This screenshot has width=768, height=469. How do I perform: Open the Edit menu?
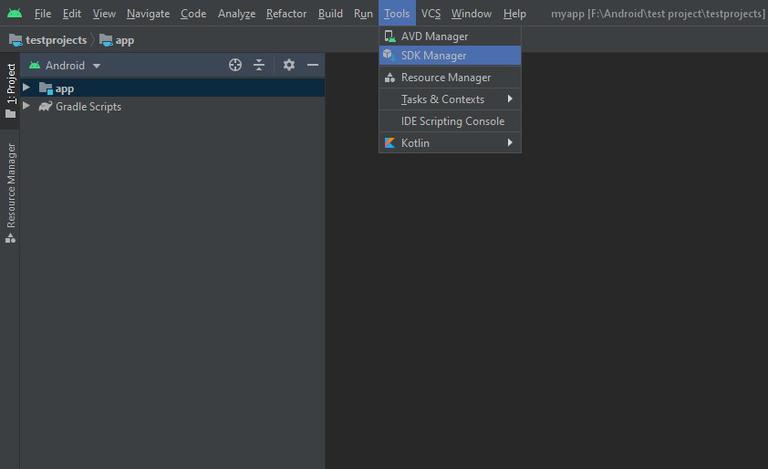(72, 14)
